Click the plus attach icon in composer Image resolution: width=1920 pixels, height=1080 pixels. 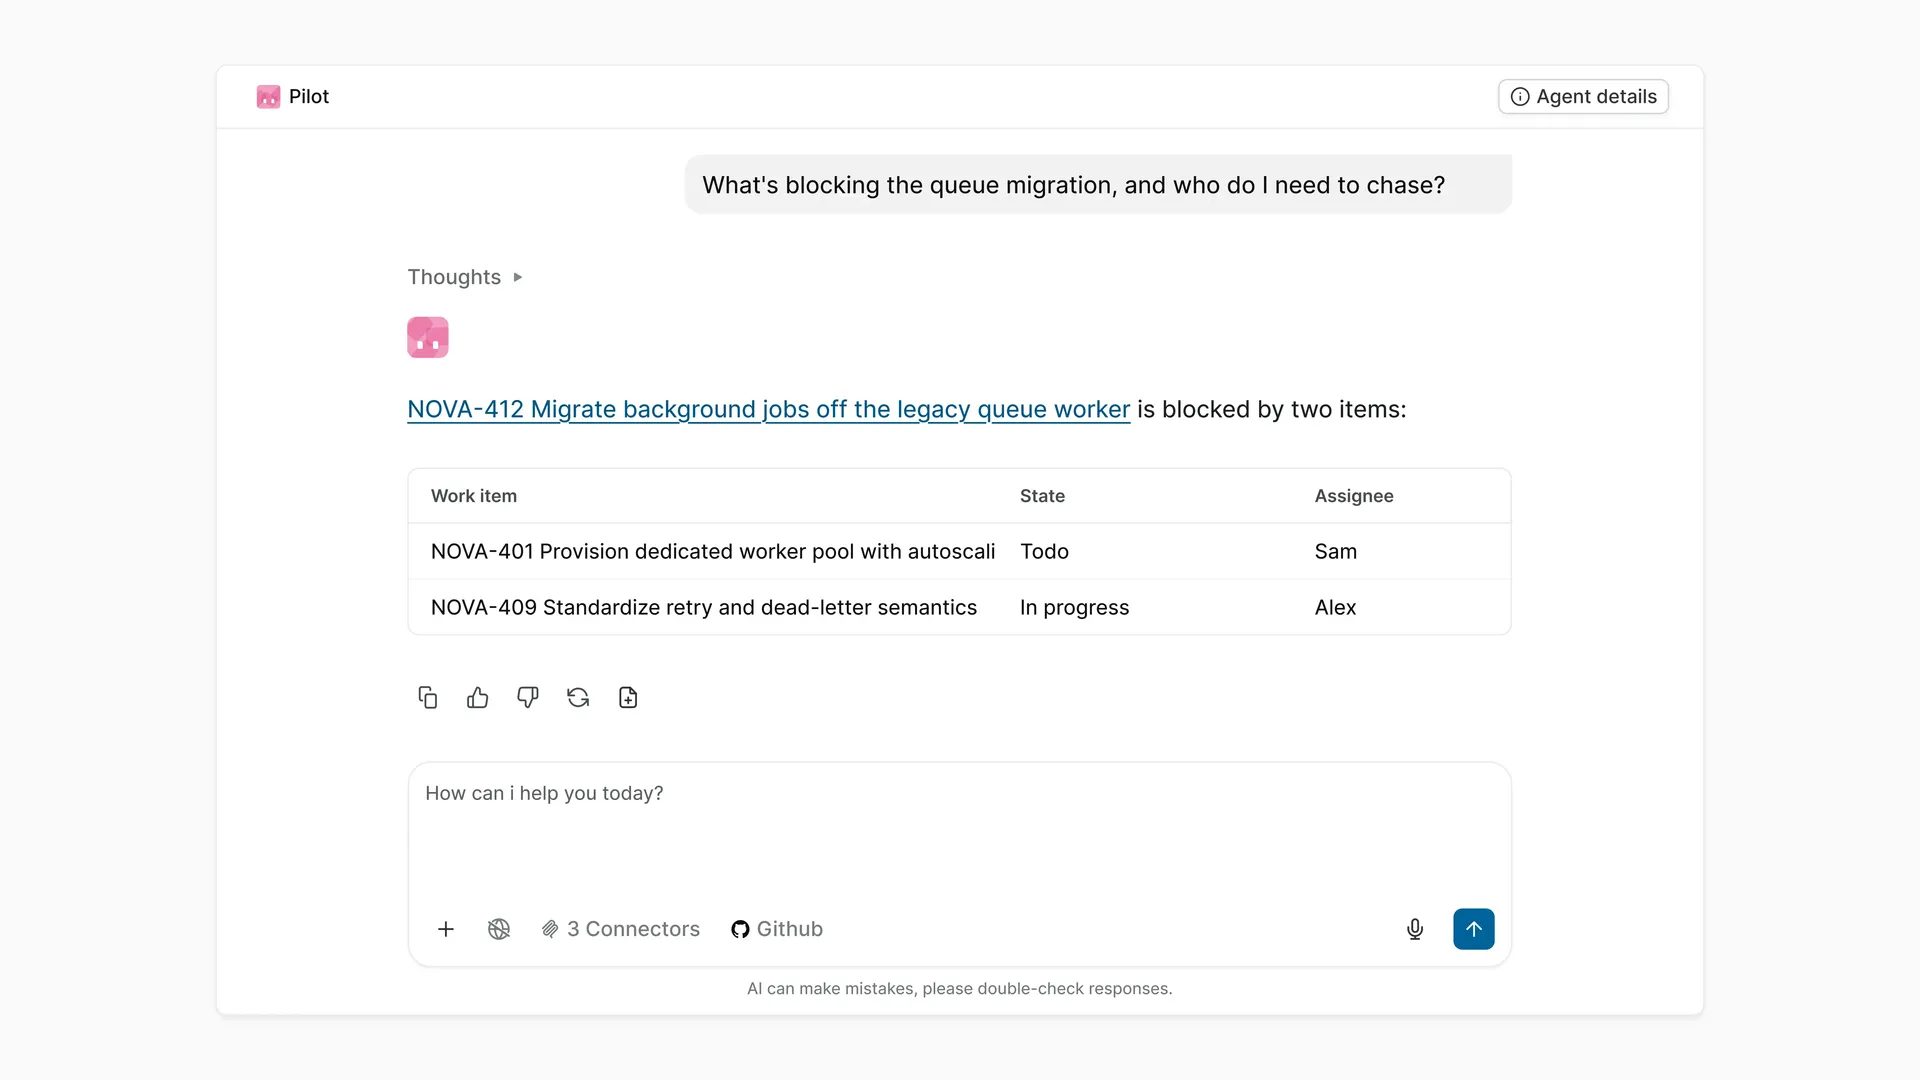(446, 929)
